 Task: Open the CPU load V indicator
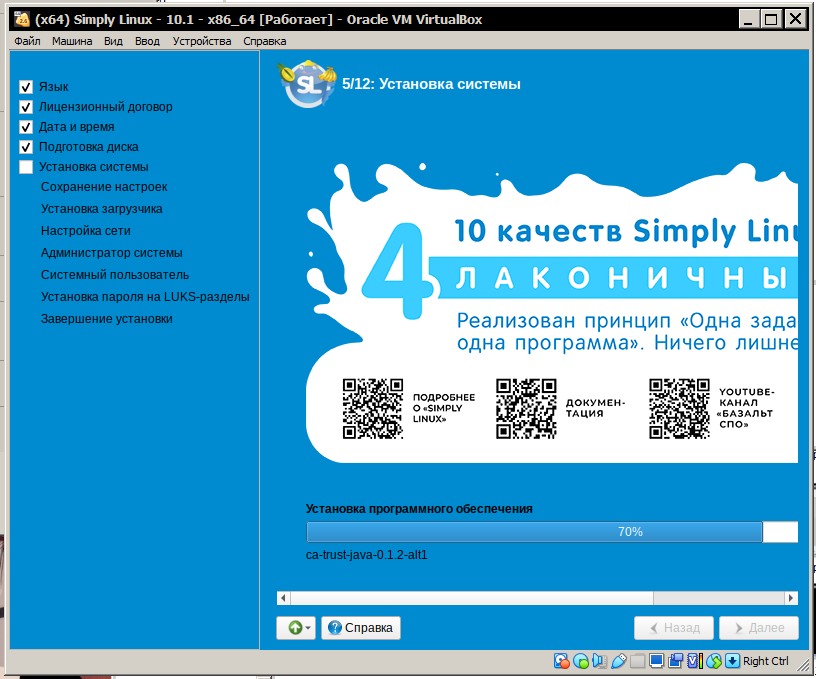point(695,661)
